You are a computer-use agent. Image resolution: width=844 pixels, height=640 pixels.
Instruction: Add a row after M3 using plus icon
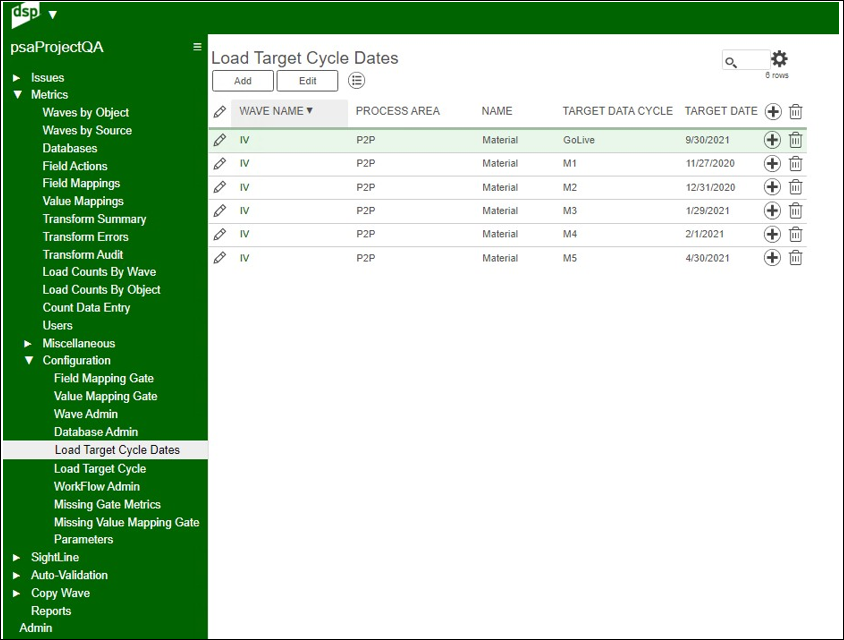click(x=772, y=210)
